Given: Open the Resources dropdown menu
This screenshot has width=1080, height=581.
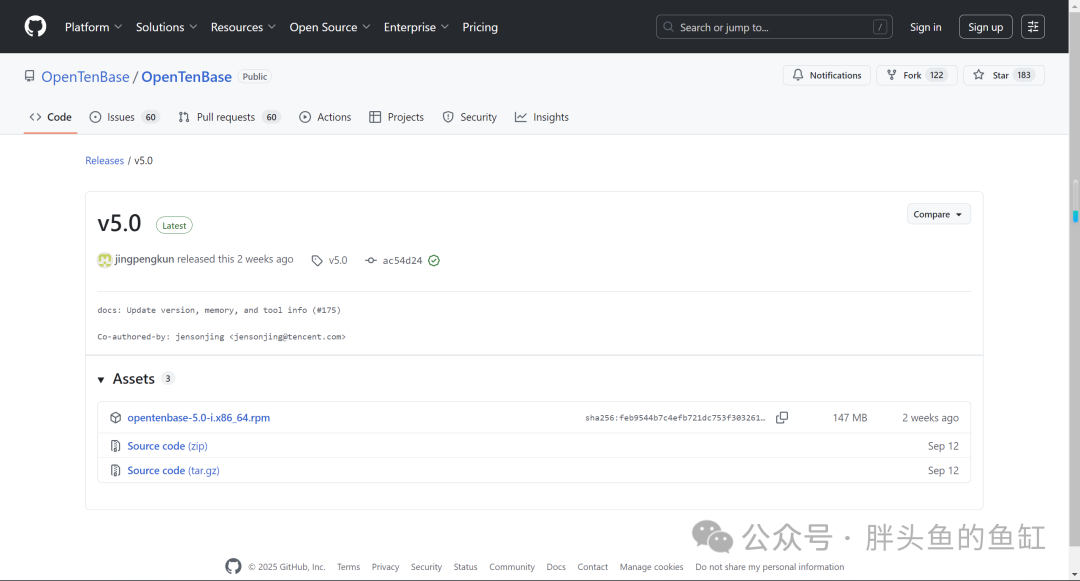Looking at the screenshot, I should click(x=243, y=27).
